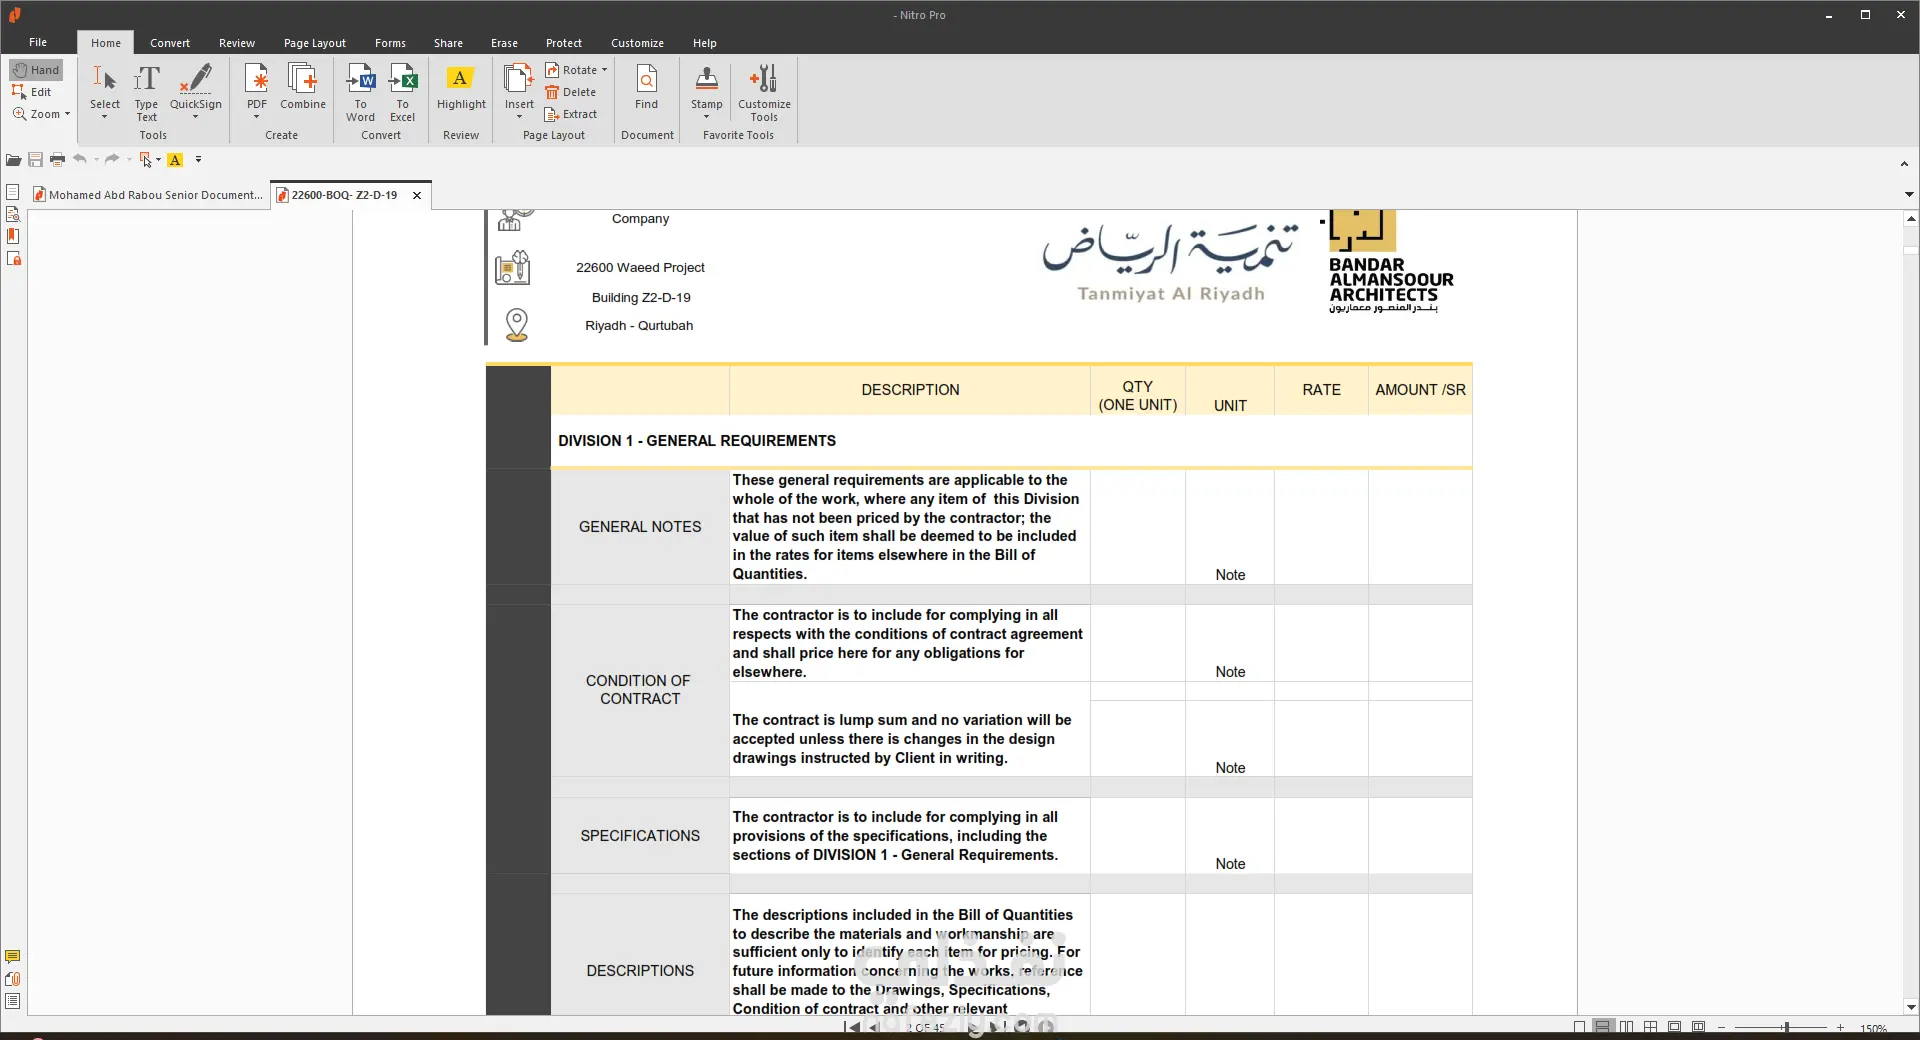Screen dimensions: 1920x1040
Task: Open the Customize Quick Access Toolbar dropdown
Action: pyautogui.click(x=198, y=160)
